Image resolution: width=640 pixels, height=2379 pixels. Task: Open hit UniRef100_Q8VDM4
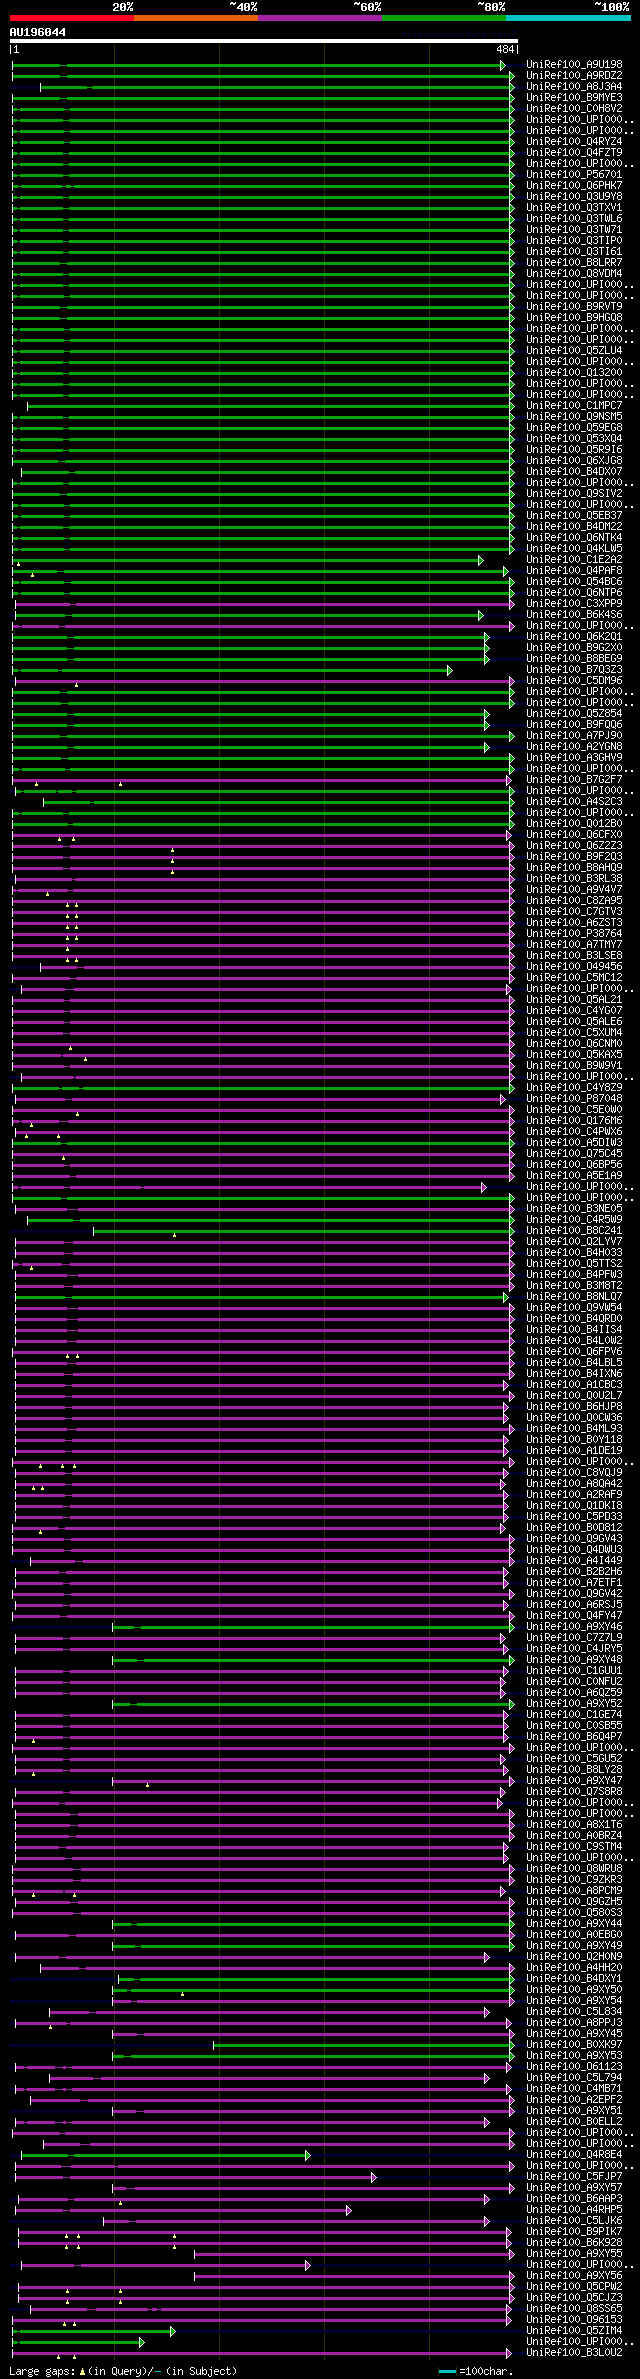tap(574, 274)
